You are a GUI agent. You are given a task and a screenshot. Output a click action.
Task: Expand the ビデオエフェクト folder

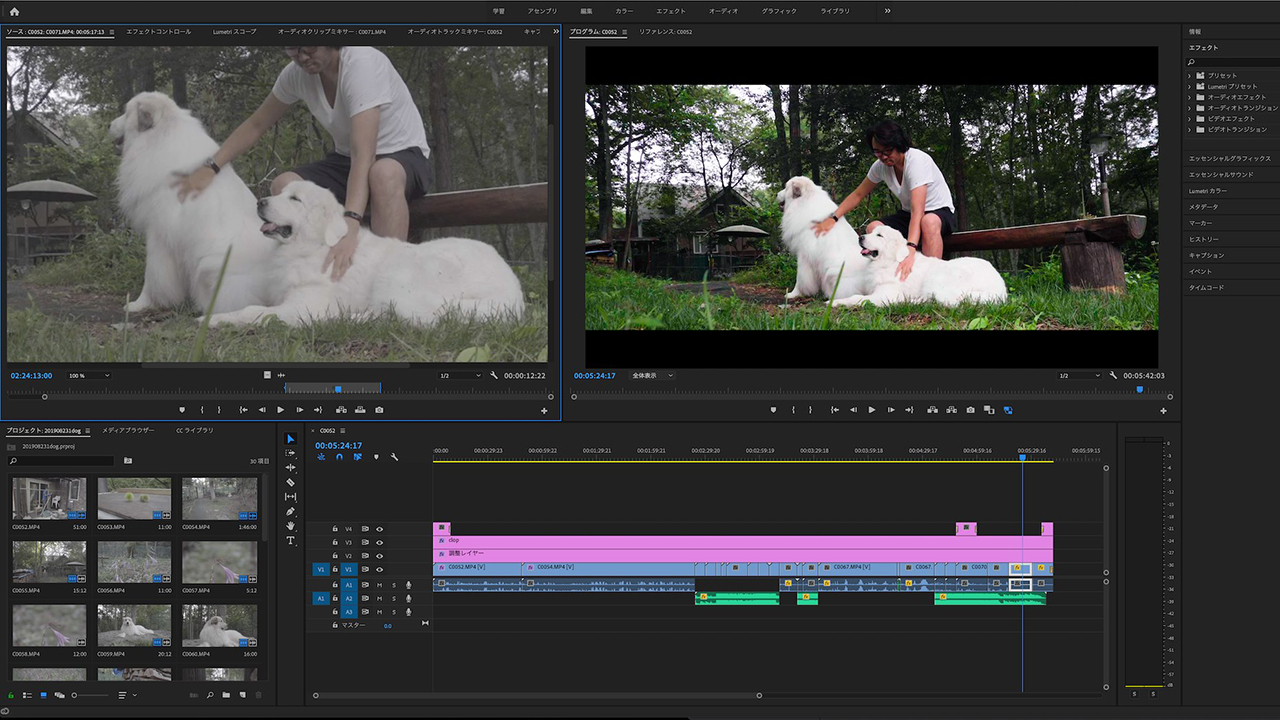coord(1189,118)
